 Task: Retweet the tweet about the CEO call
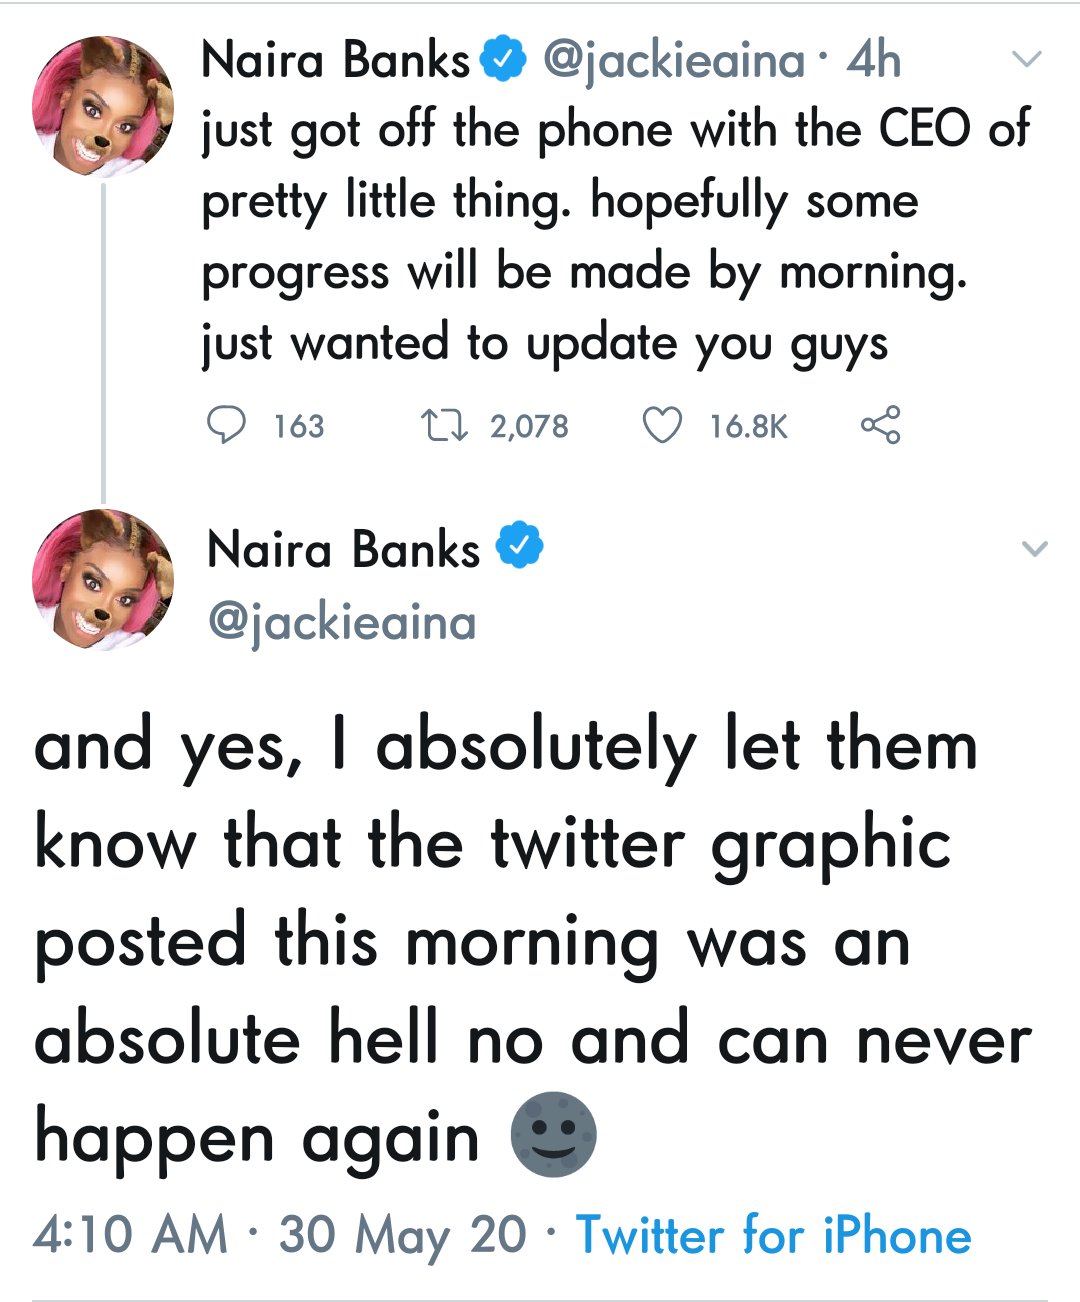tap(443, 426)
